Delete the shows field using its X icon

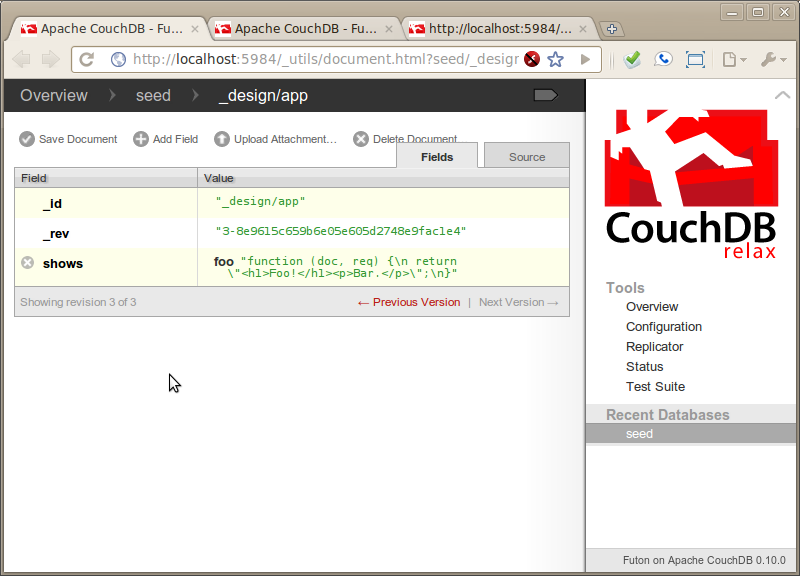coord(25,263)
